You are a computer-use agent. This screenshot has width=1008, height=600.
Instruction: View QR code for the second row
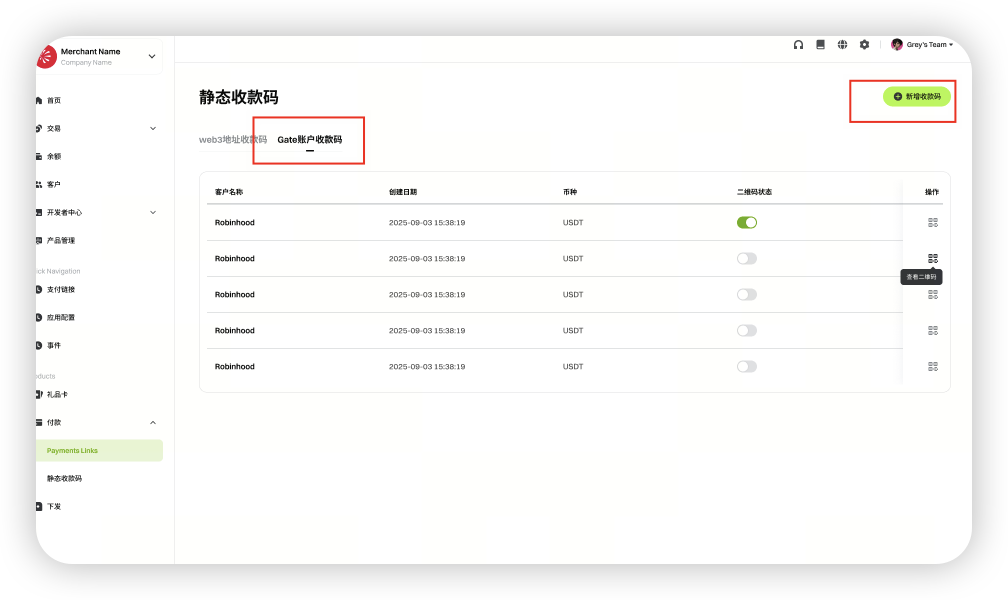point(932,258)
